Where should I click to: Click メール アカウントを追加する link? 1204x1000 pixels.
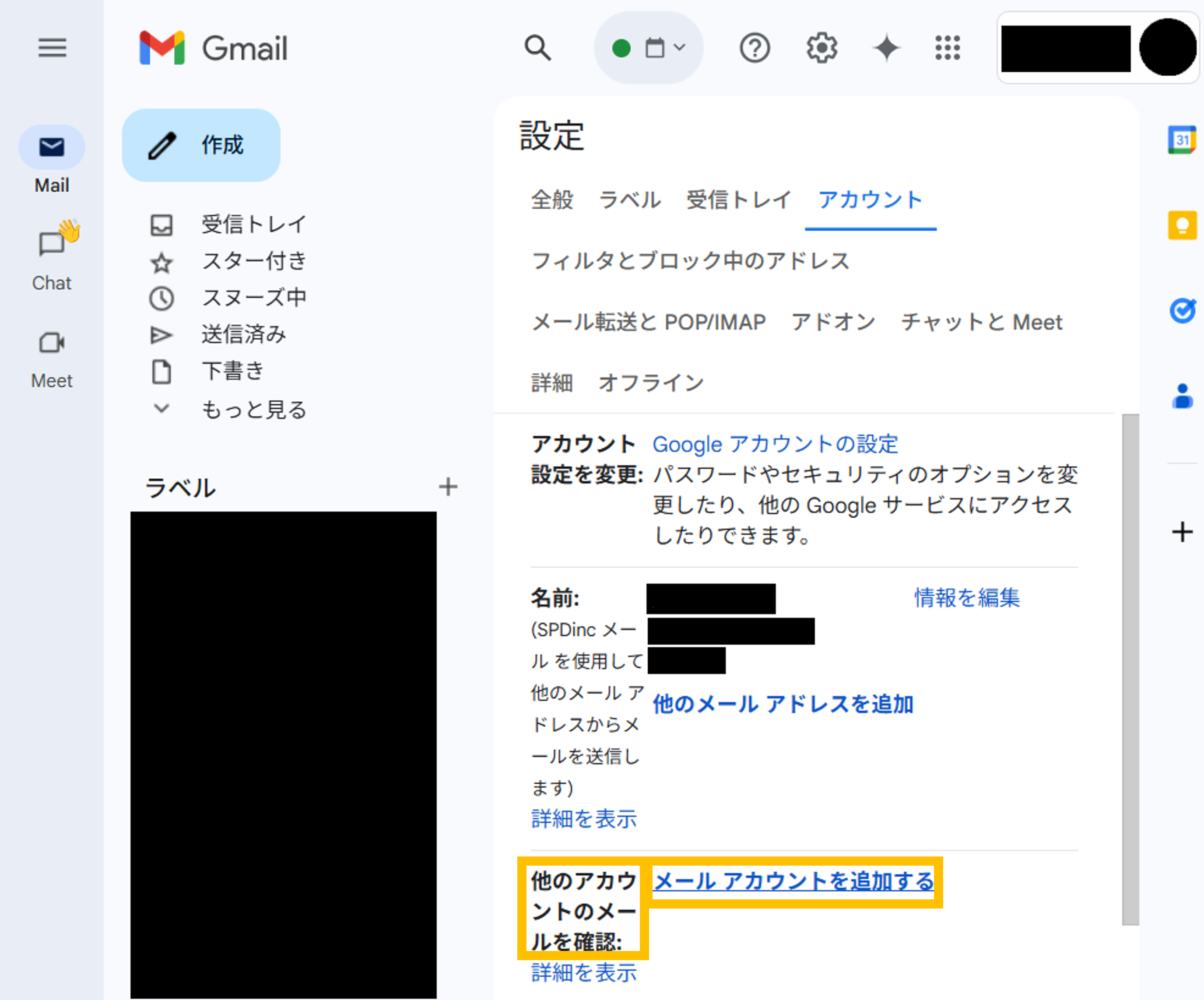[794, 881]
